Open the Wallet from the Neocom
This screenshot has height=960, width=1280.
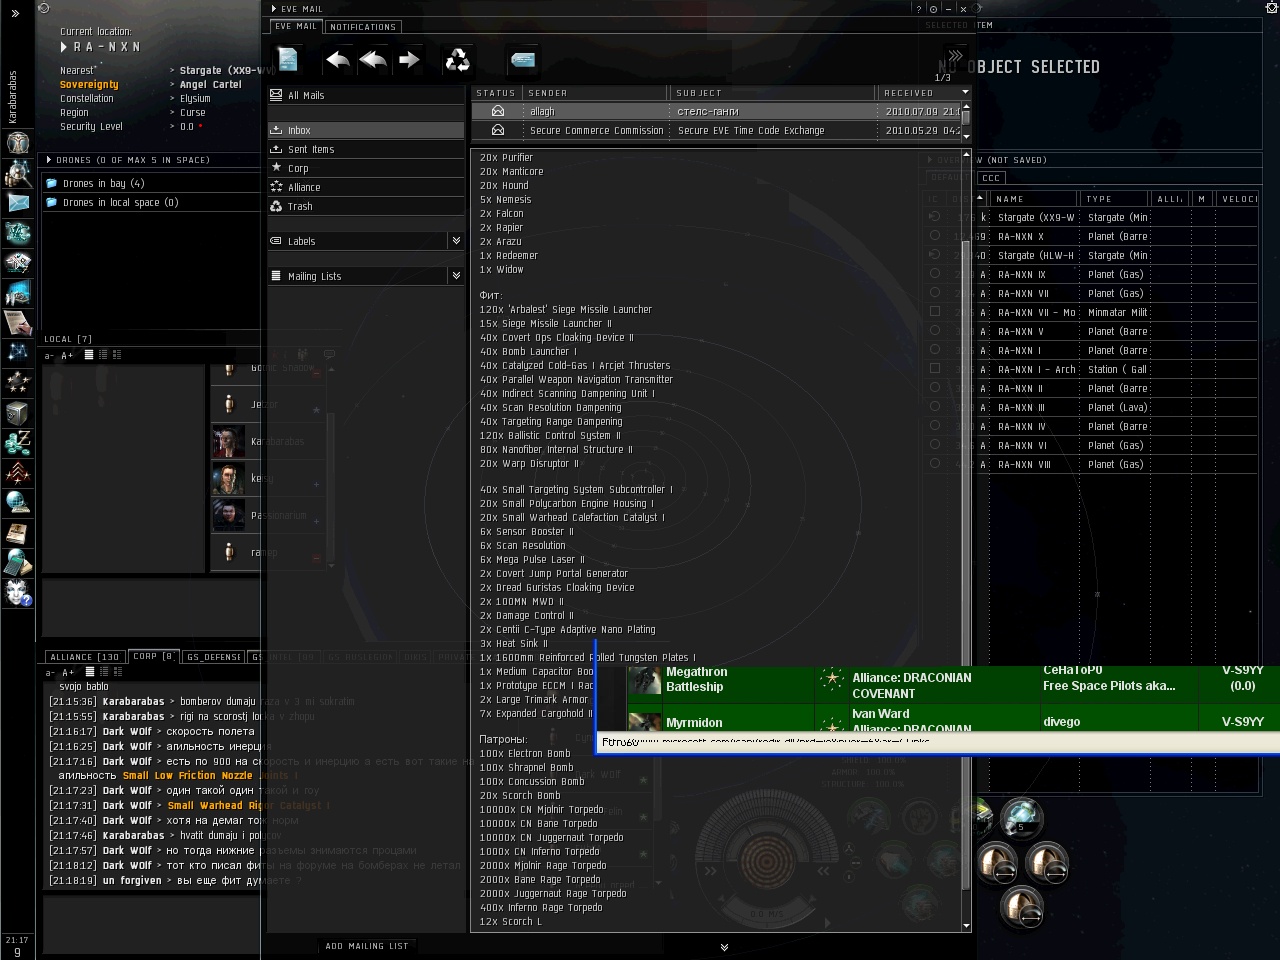point(17,442)
